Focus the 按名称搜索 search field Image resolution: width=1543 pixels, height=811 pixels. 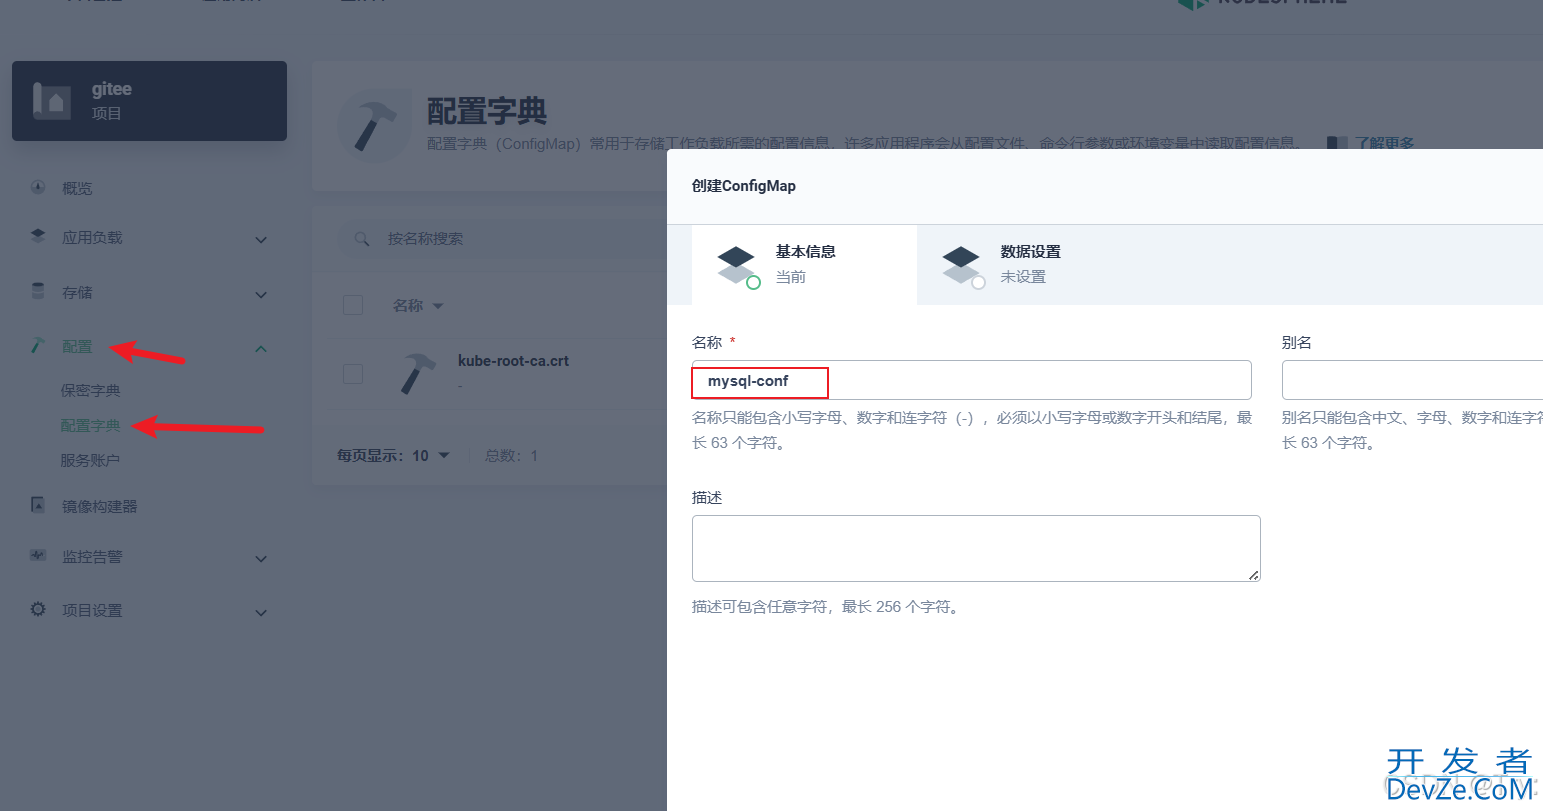500,239
